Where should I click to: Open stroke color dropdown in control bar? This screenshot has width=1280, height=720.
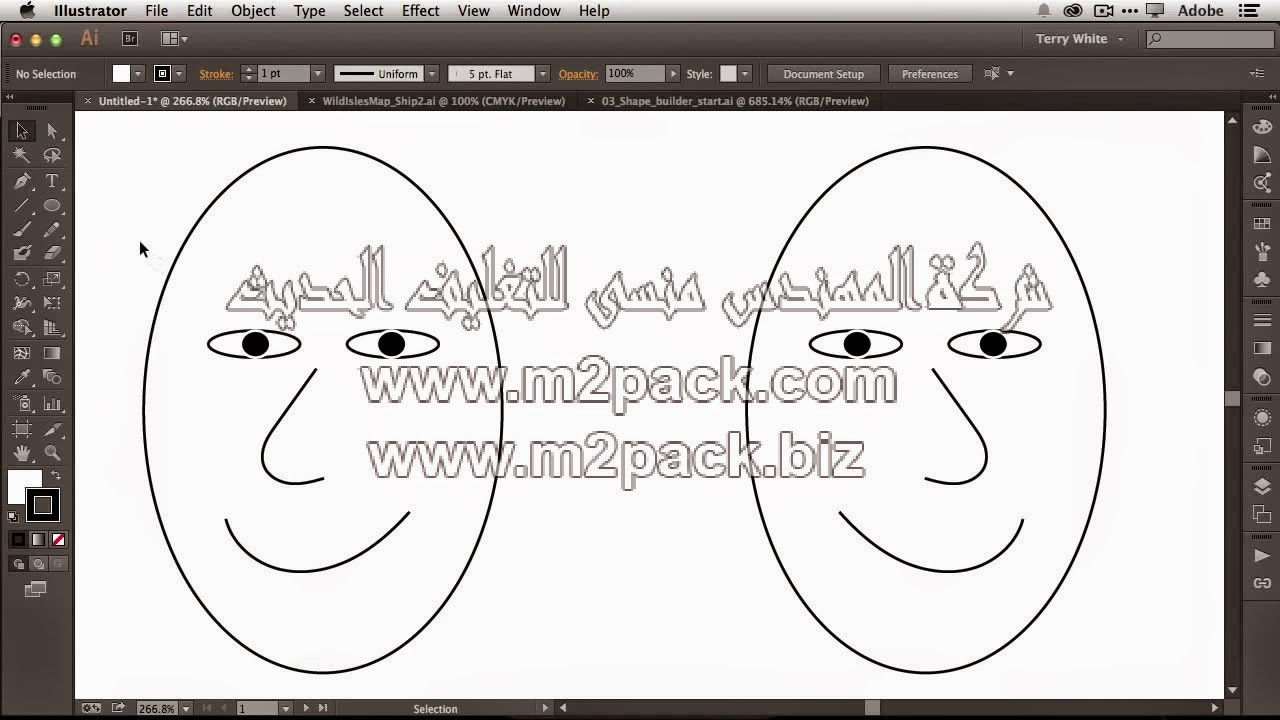180,74
